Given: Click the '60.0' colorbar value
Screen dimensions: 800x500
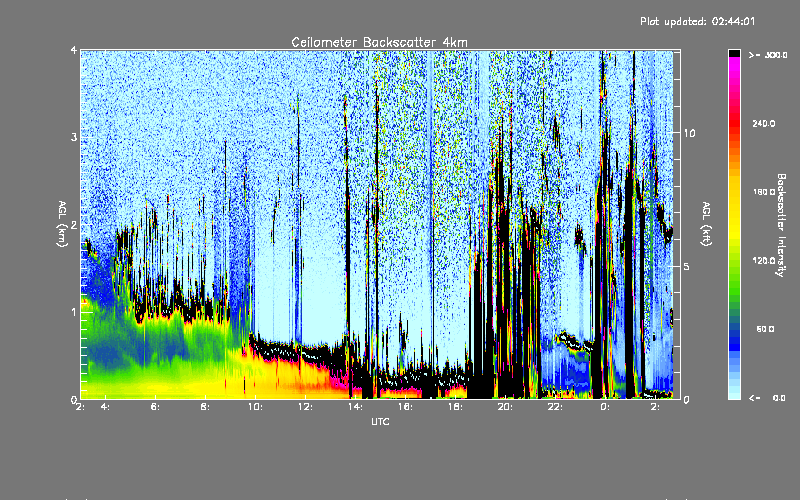Looking at the screenshot, I should pyautogui.click(x=765, y=329).
